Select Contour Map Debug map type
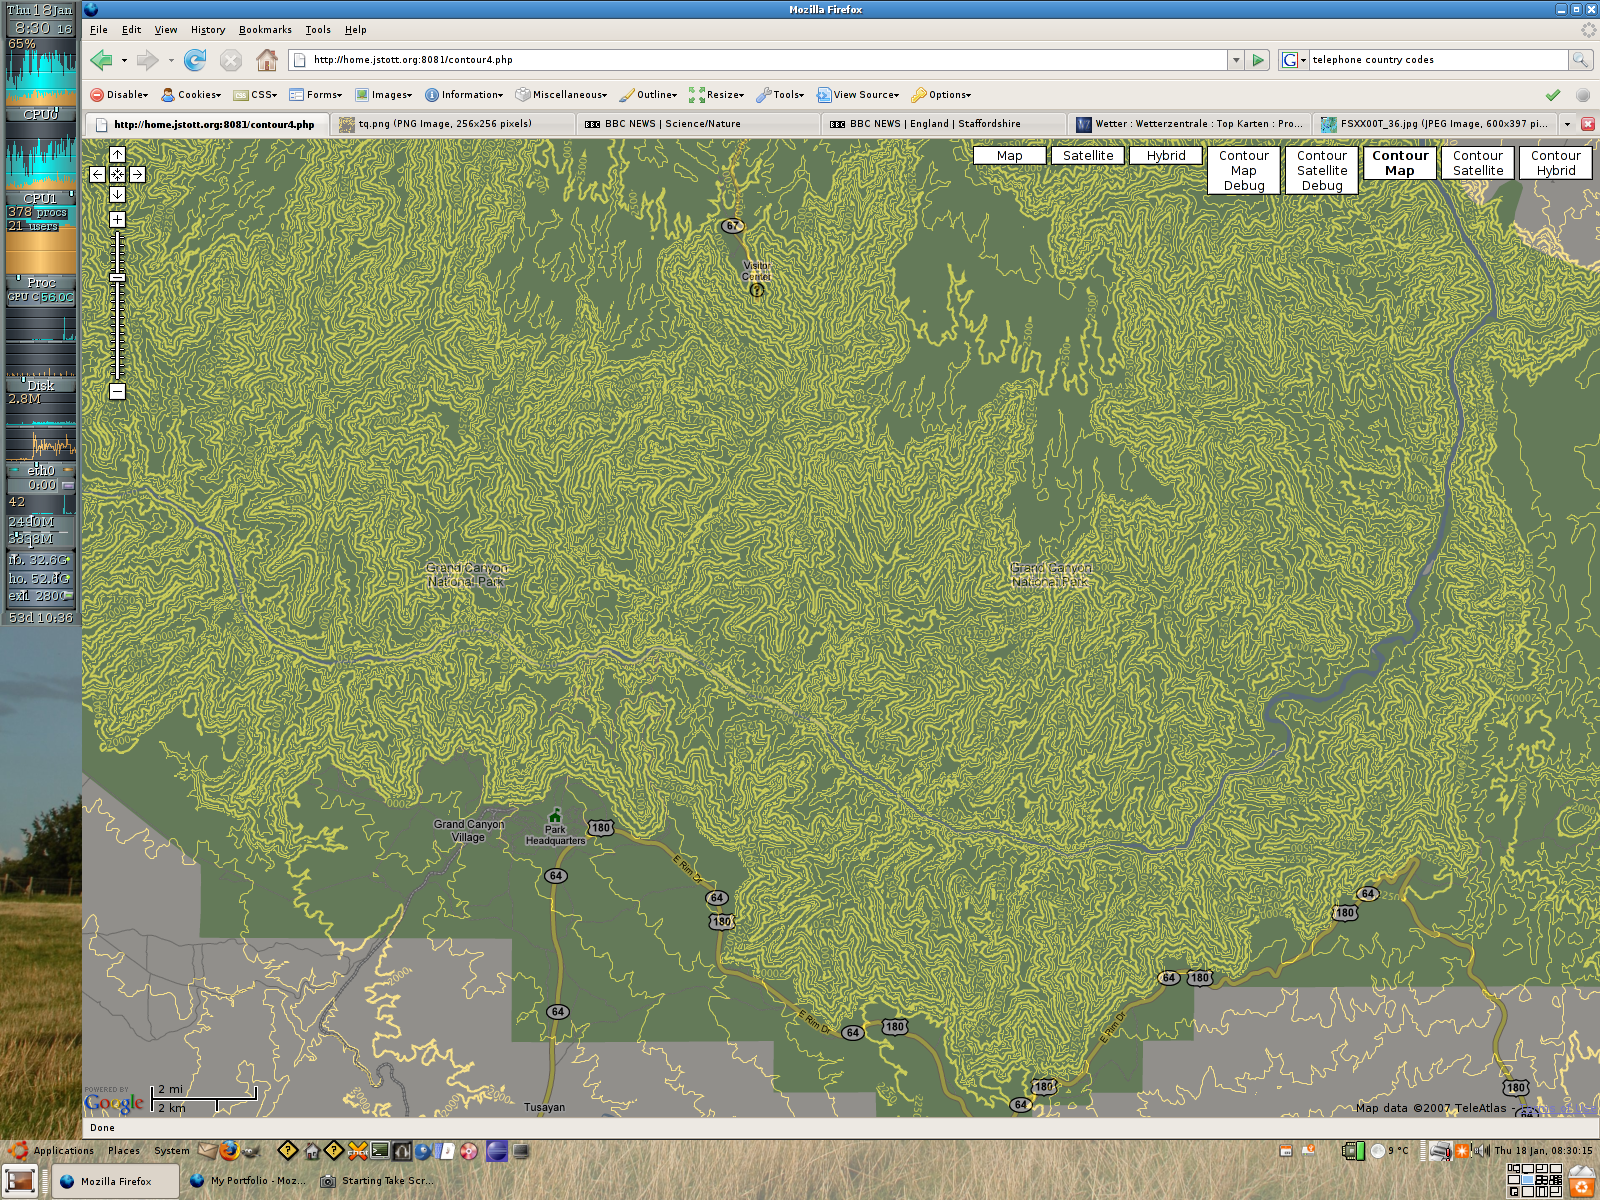The height and width of the screenshot is (1200, 1600). [1244, 170]
